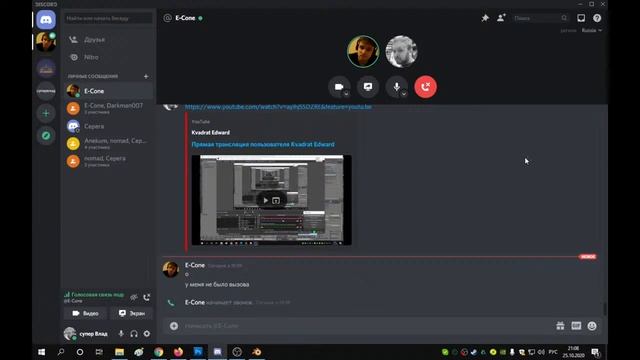Open Windows taskbar search
The height and width of the screenshot is (360, 640).
click(x=61, y=352)
